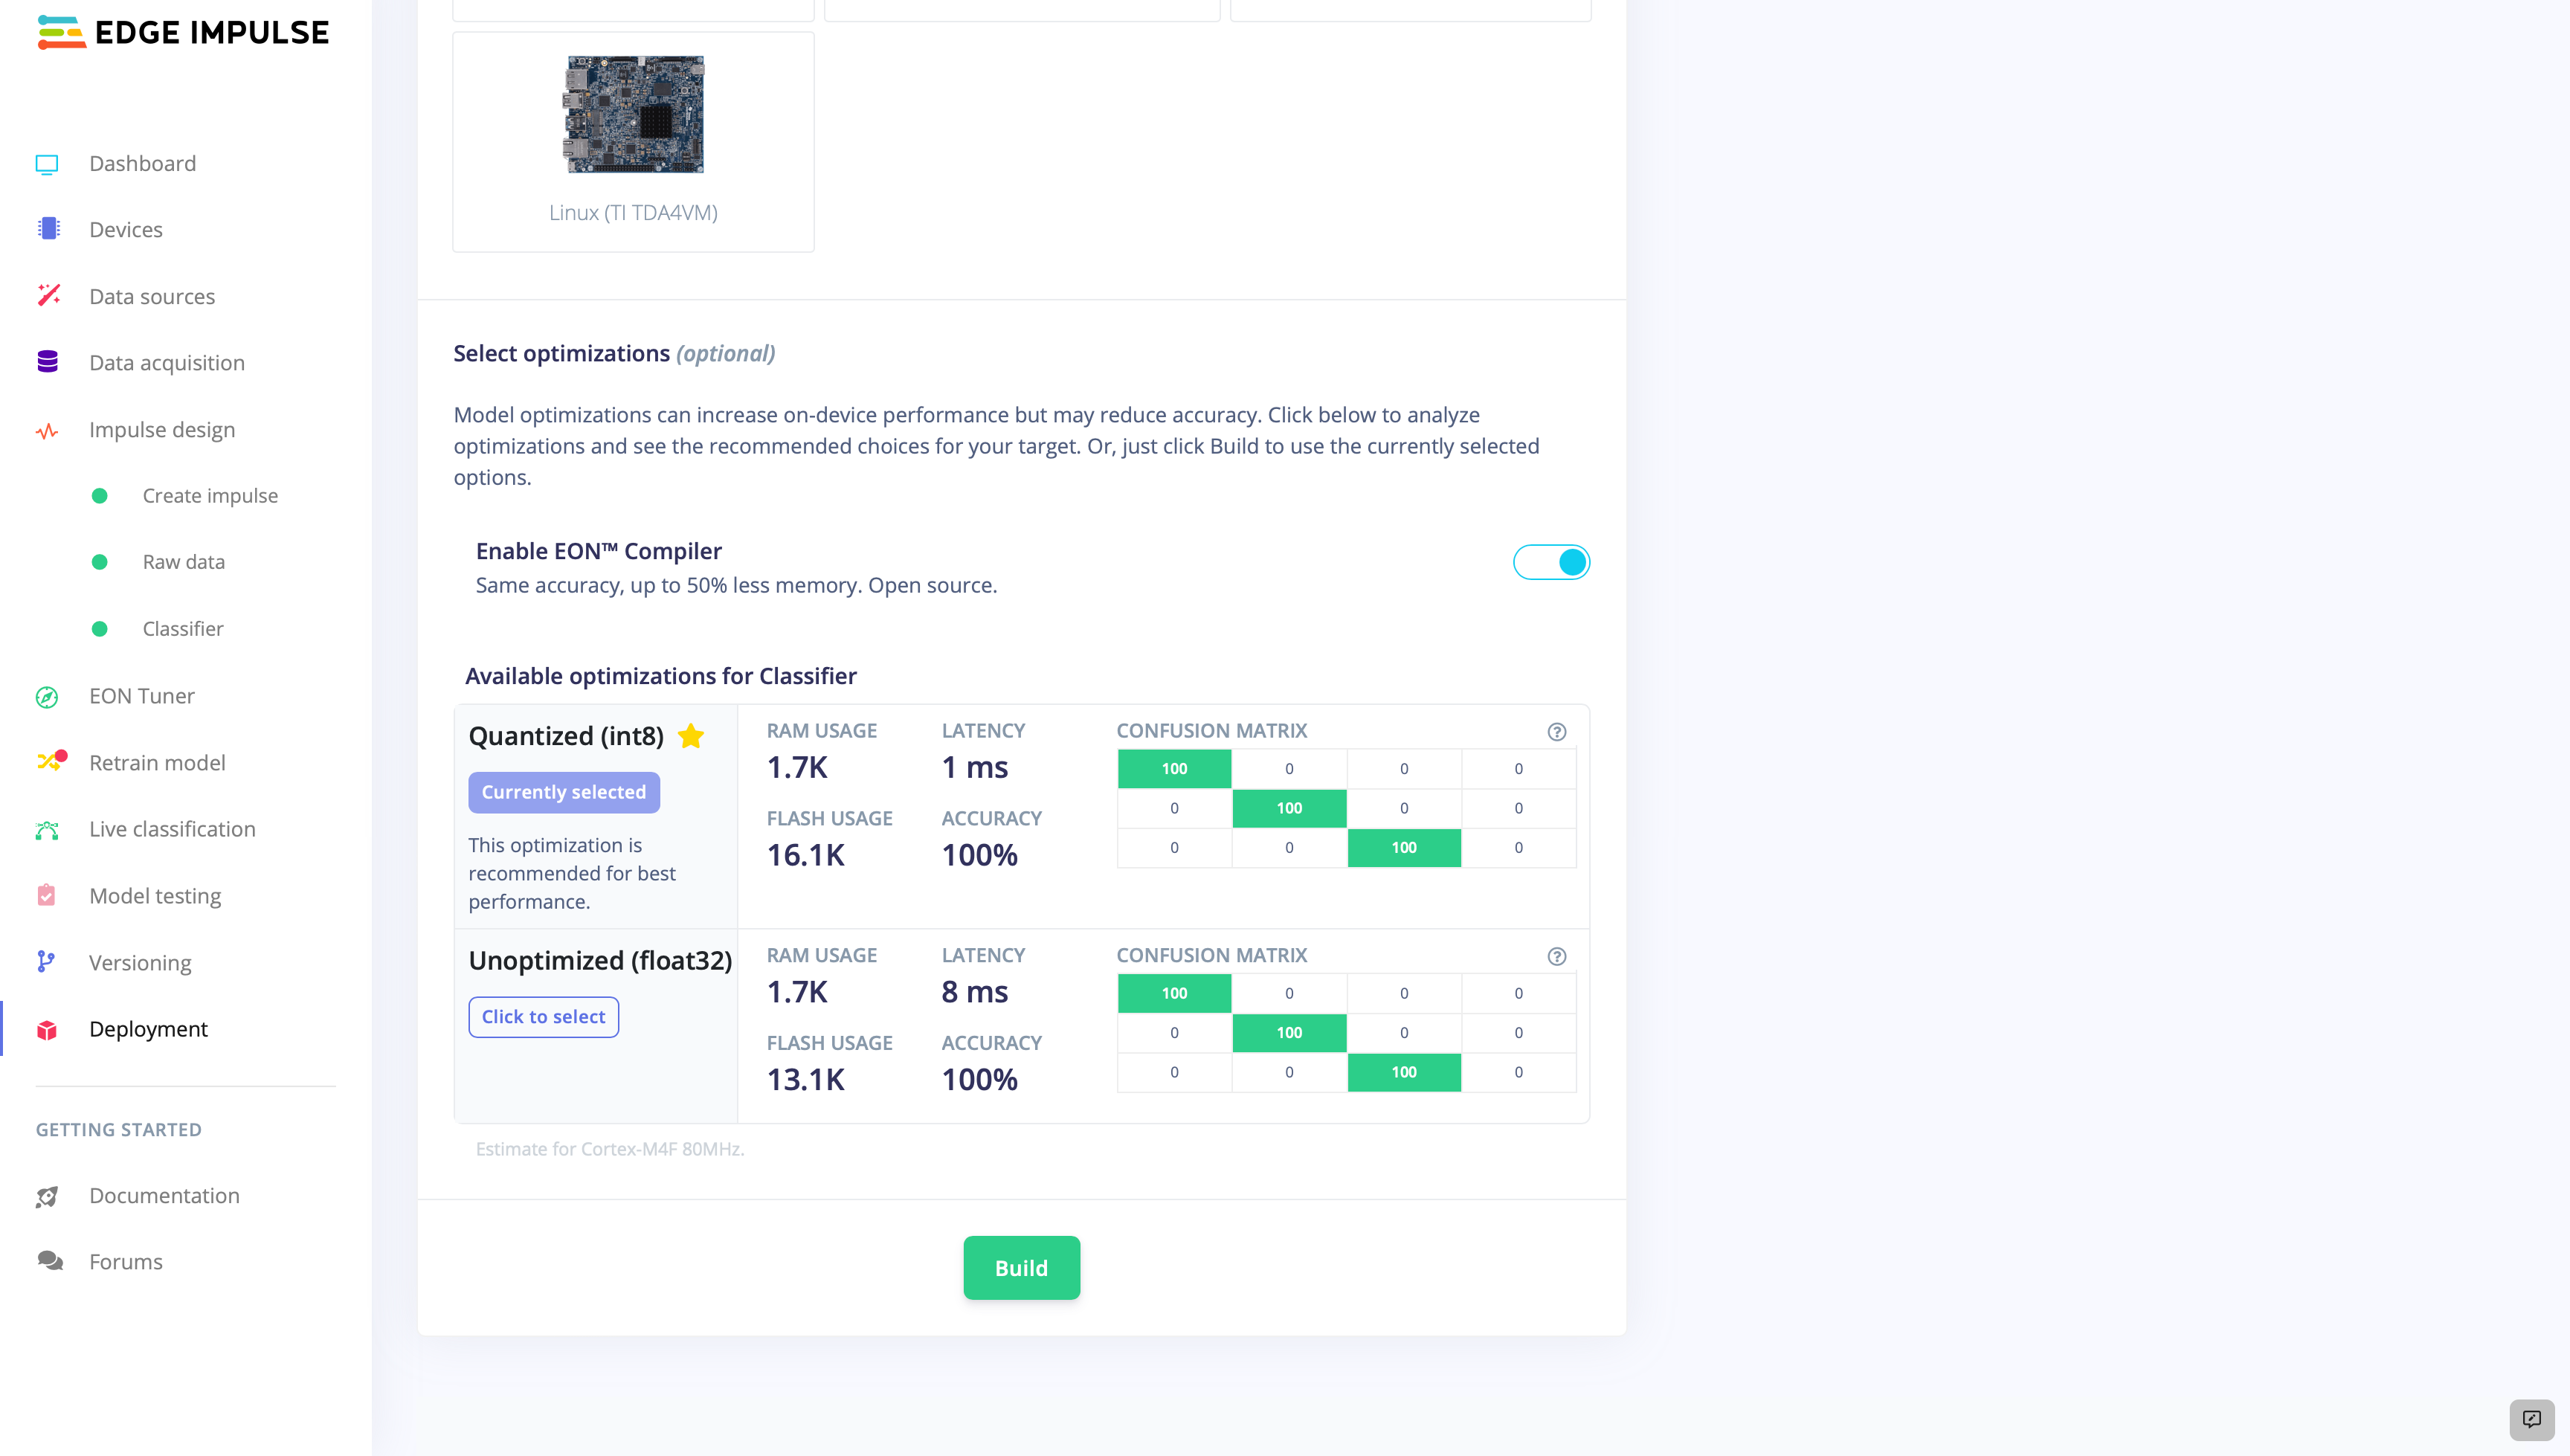Click the Versioning branch icon
Screen dimensions: 2570x1456
(45, 962)
